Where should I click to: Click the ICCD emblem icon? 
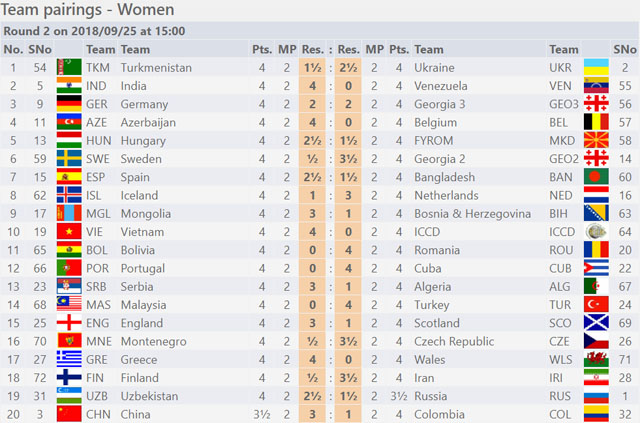(x=596, y=232)
